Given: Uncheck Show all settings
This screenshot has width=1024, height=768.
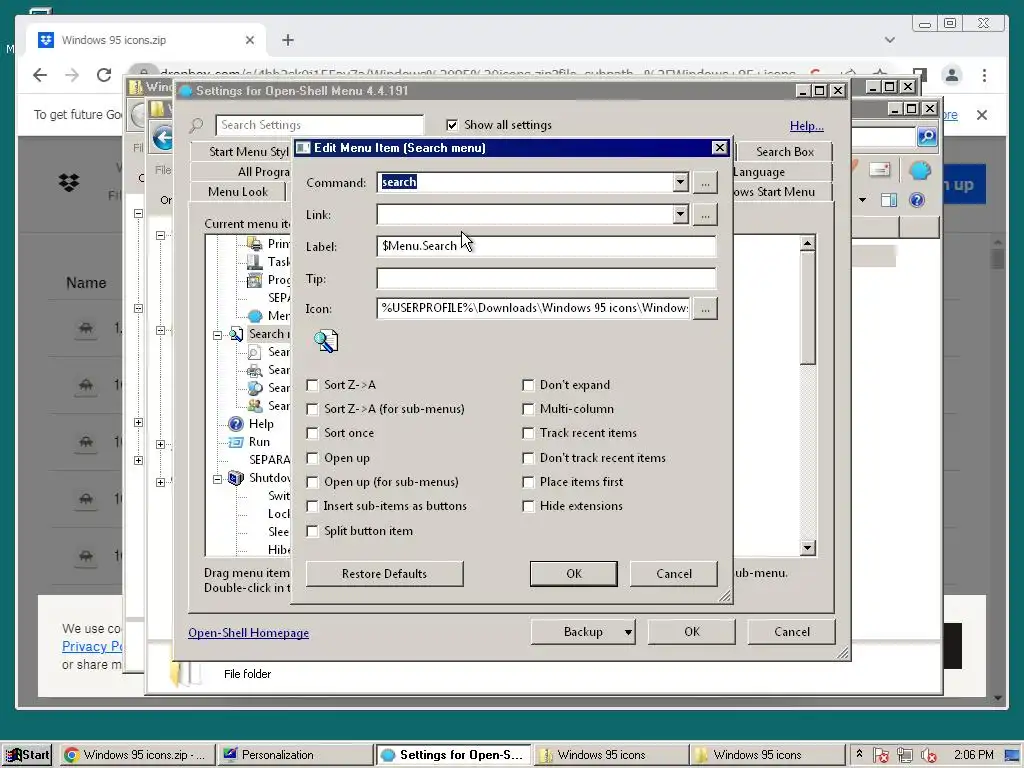Looking at the screenshot, I should [452, 125].
